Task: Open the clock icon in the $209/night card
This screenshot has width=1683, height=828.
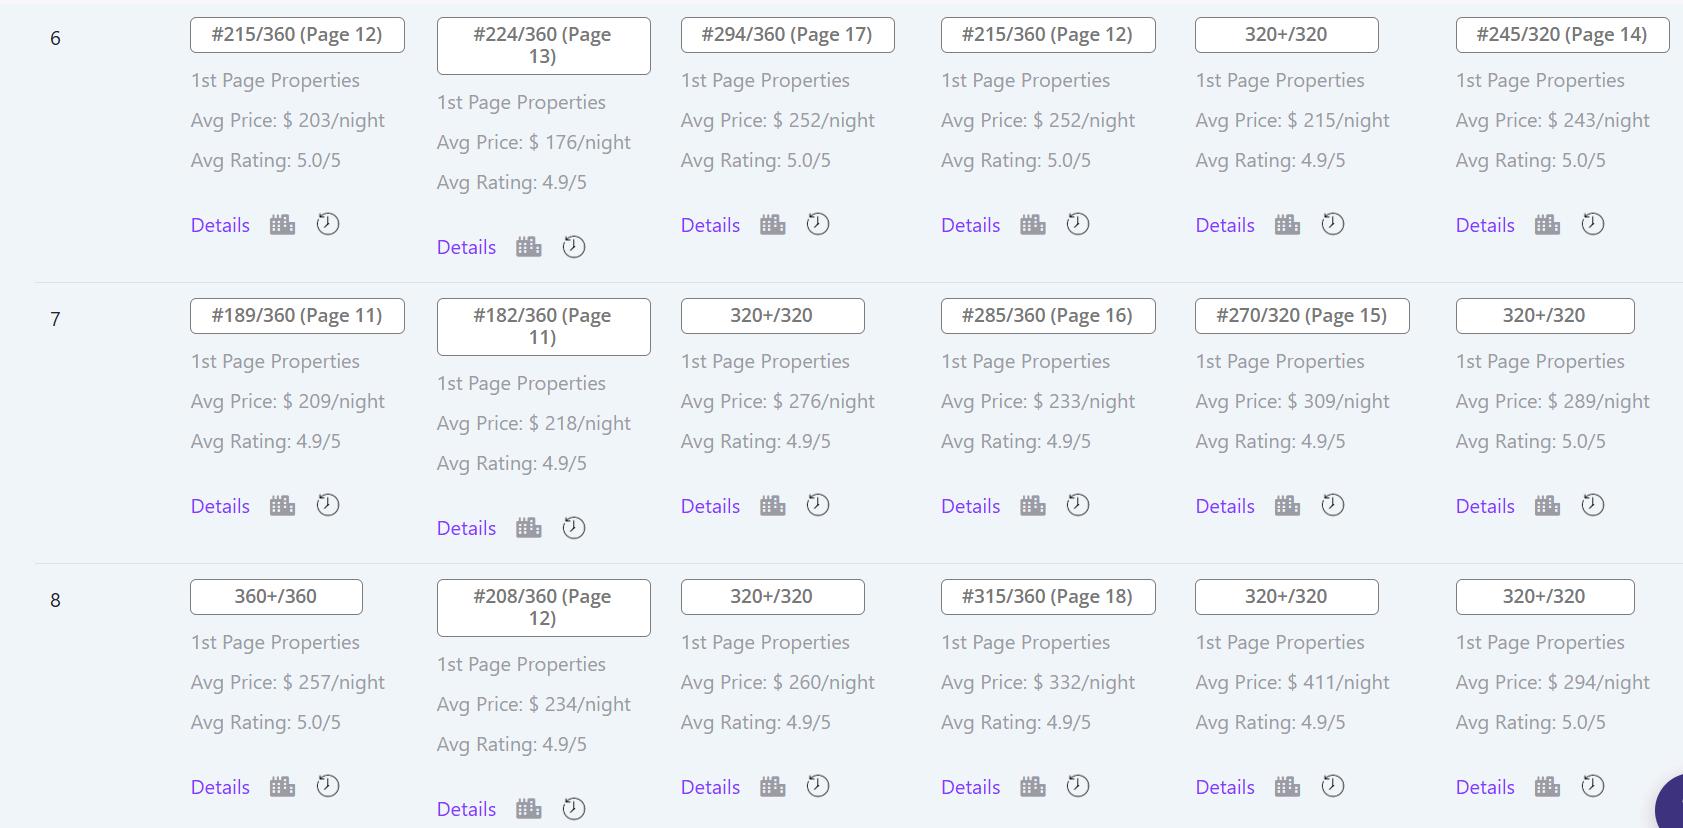Action: (328, 505)
